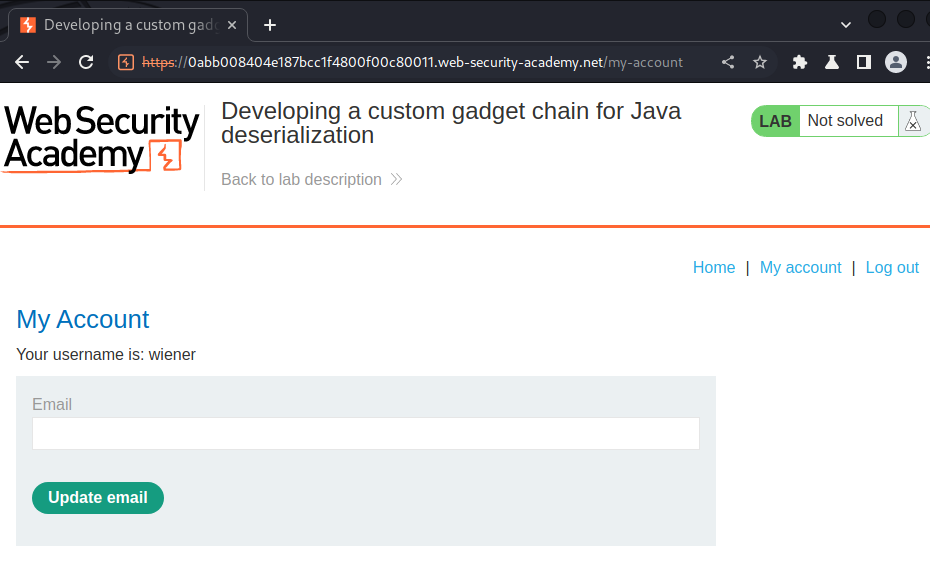Reload the current page

click(x=87, y=62)
